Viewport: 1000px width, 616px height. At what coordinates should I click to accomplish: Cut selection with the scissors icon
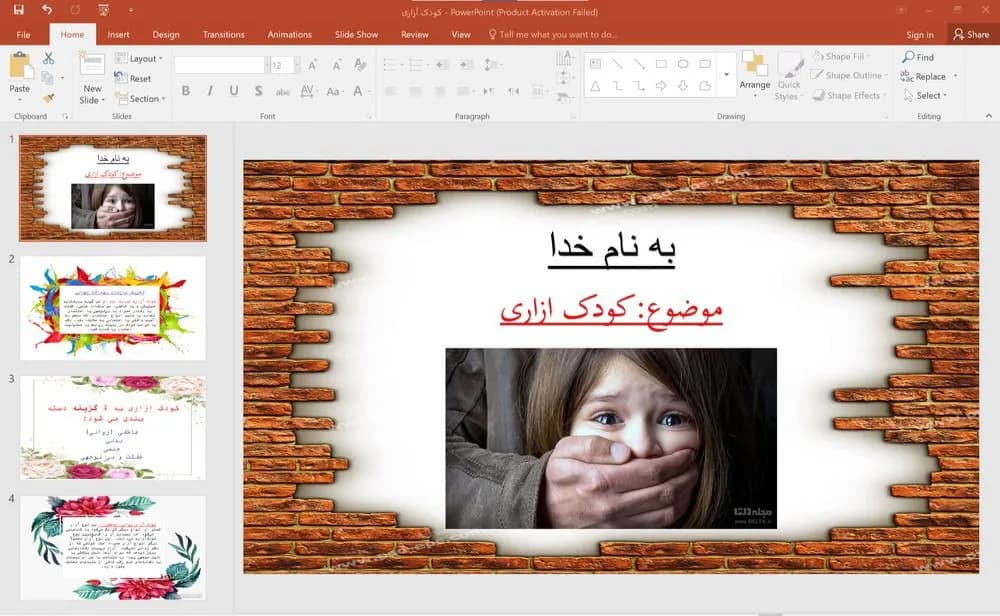coord(48,58)
